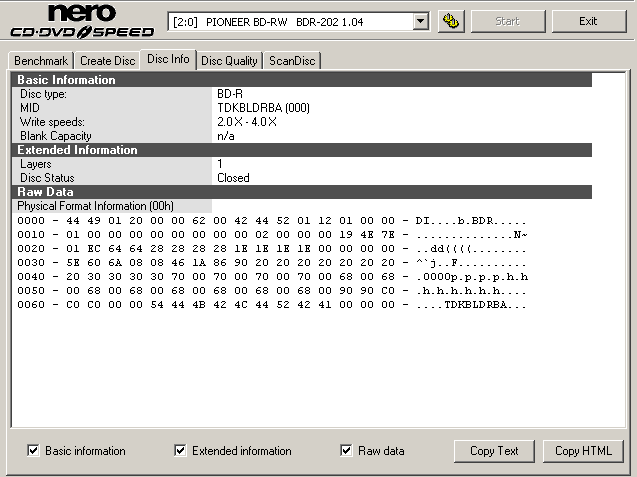Screen dimensions: 637x477
Task: Click the write speeds value 2.0X - 4.0X
Action: tap(247, 122)
